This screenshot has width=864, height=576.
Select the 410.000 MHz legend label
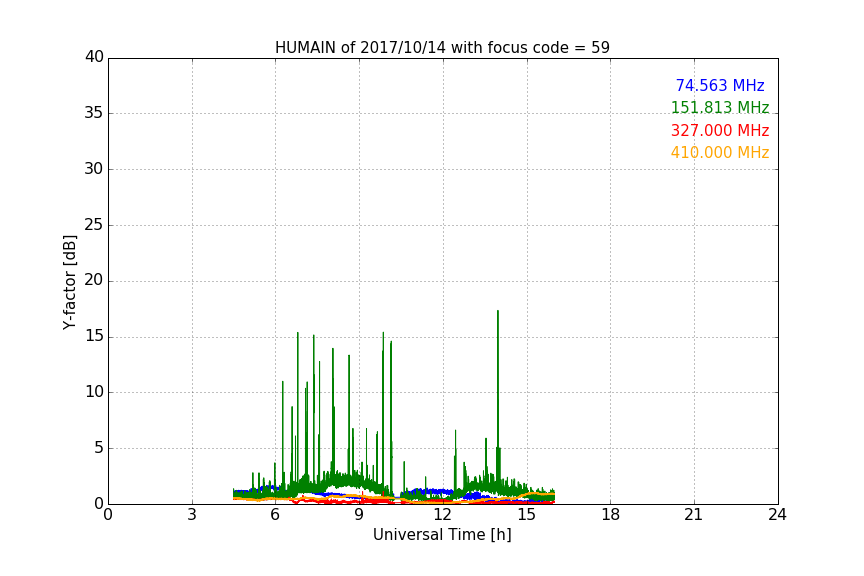coord(720,153)
